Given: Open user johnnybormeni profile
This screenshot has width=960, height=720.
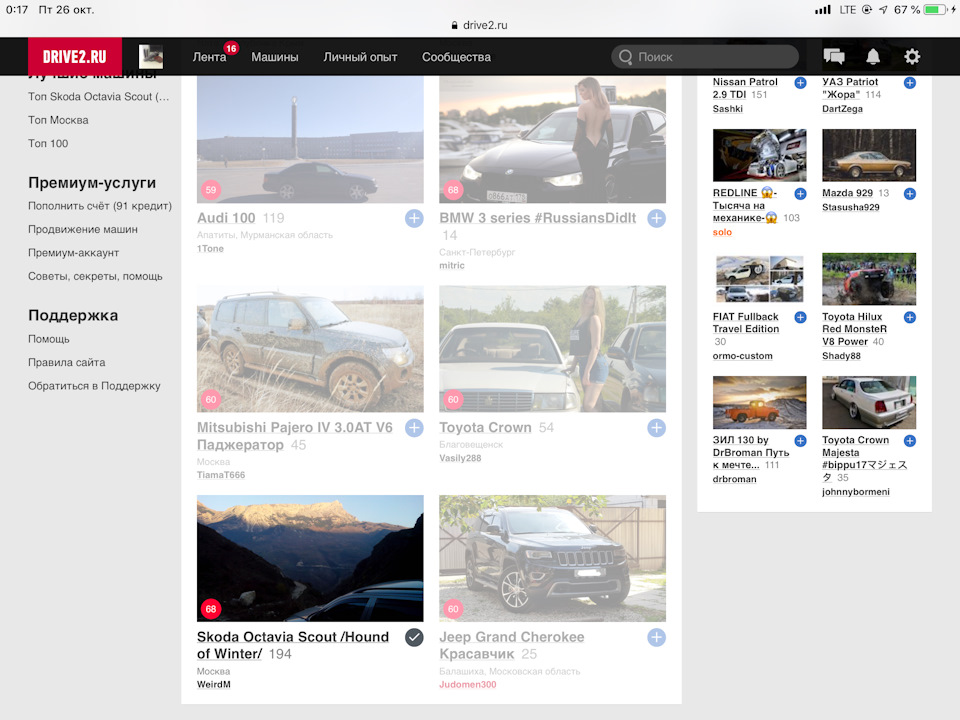Looking at the screenshot, I should click(x=856, y=492).
